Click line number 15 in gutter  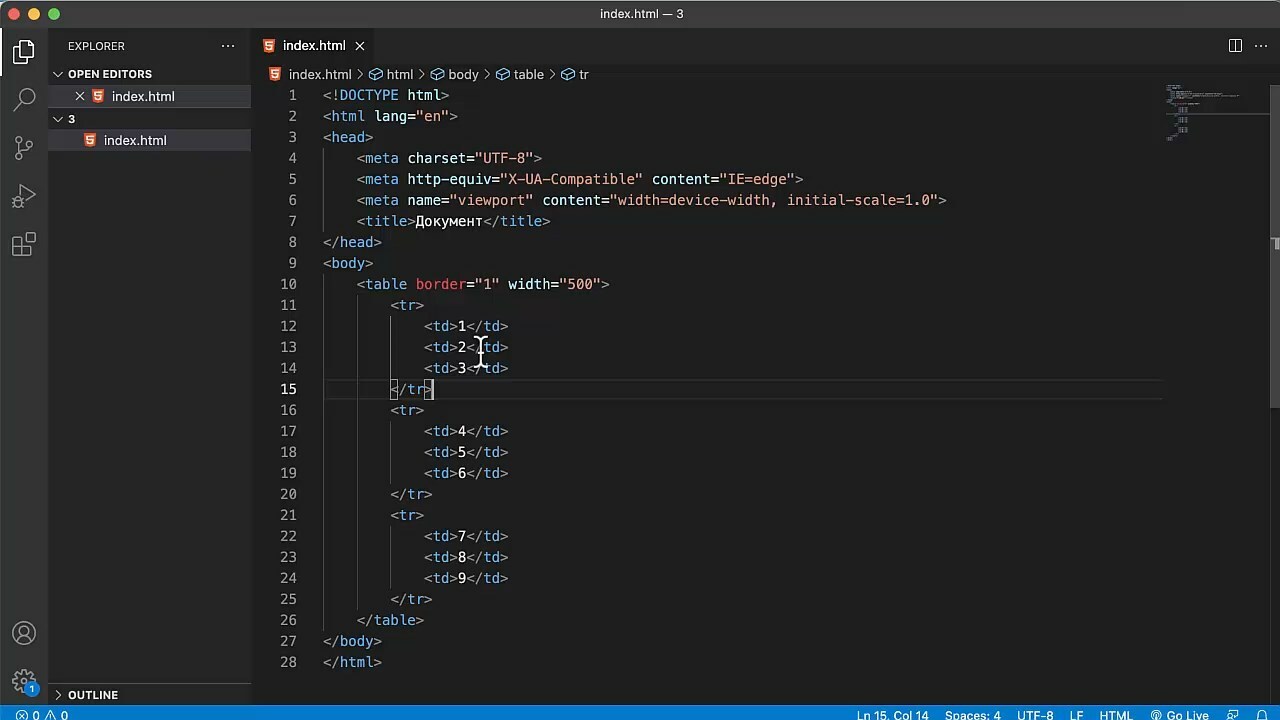[288, 389]
